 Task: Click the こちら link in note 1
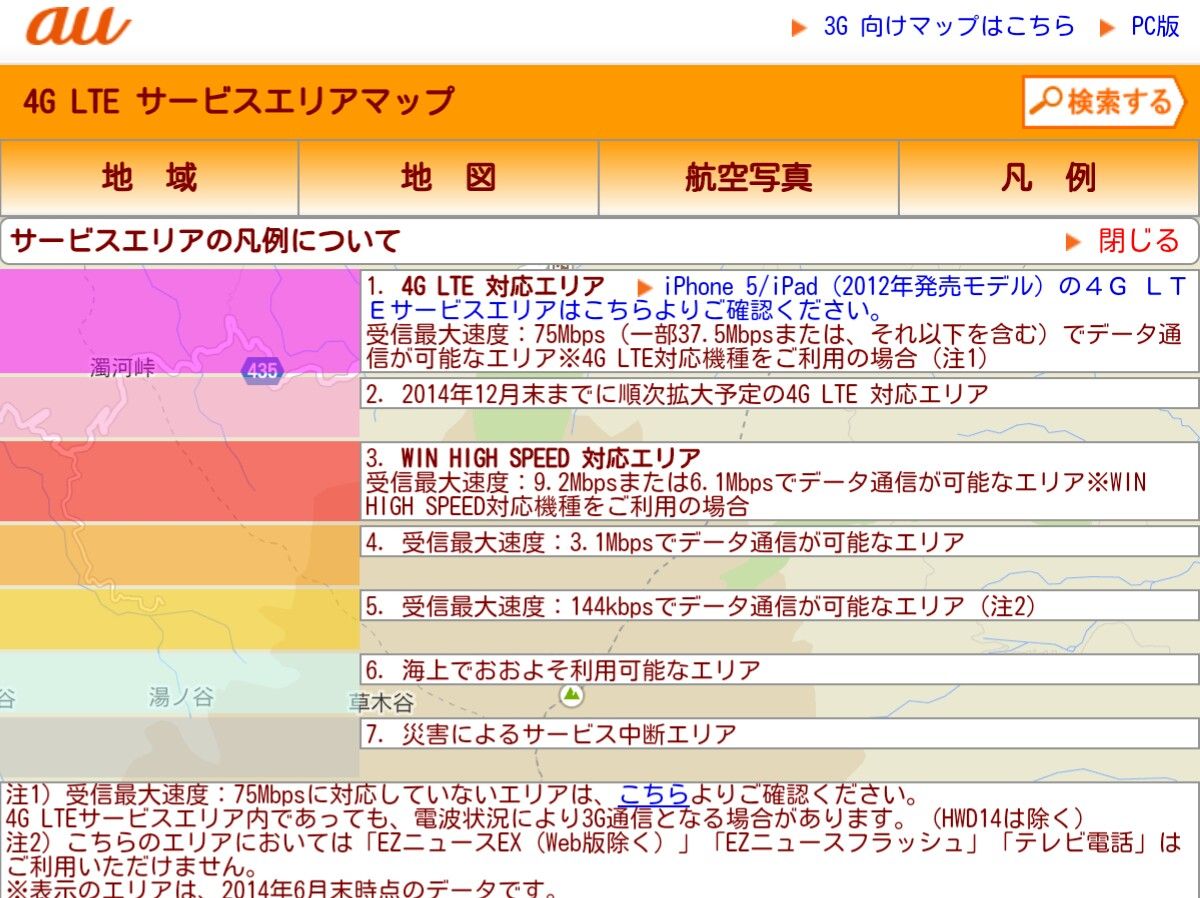click(x=654, y=796)
